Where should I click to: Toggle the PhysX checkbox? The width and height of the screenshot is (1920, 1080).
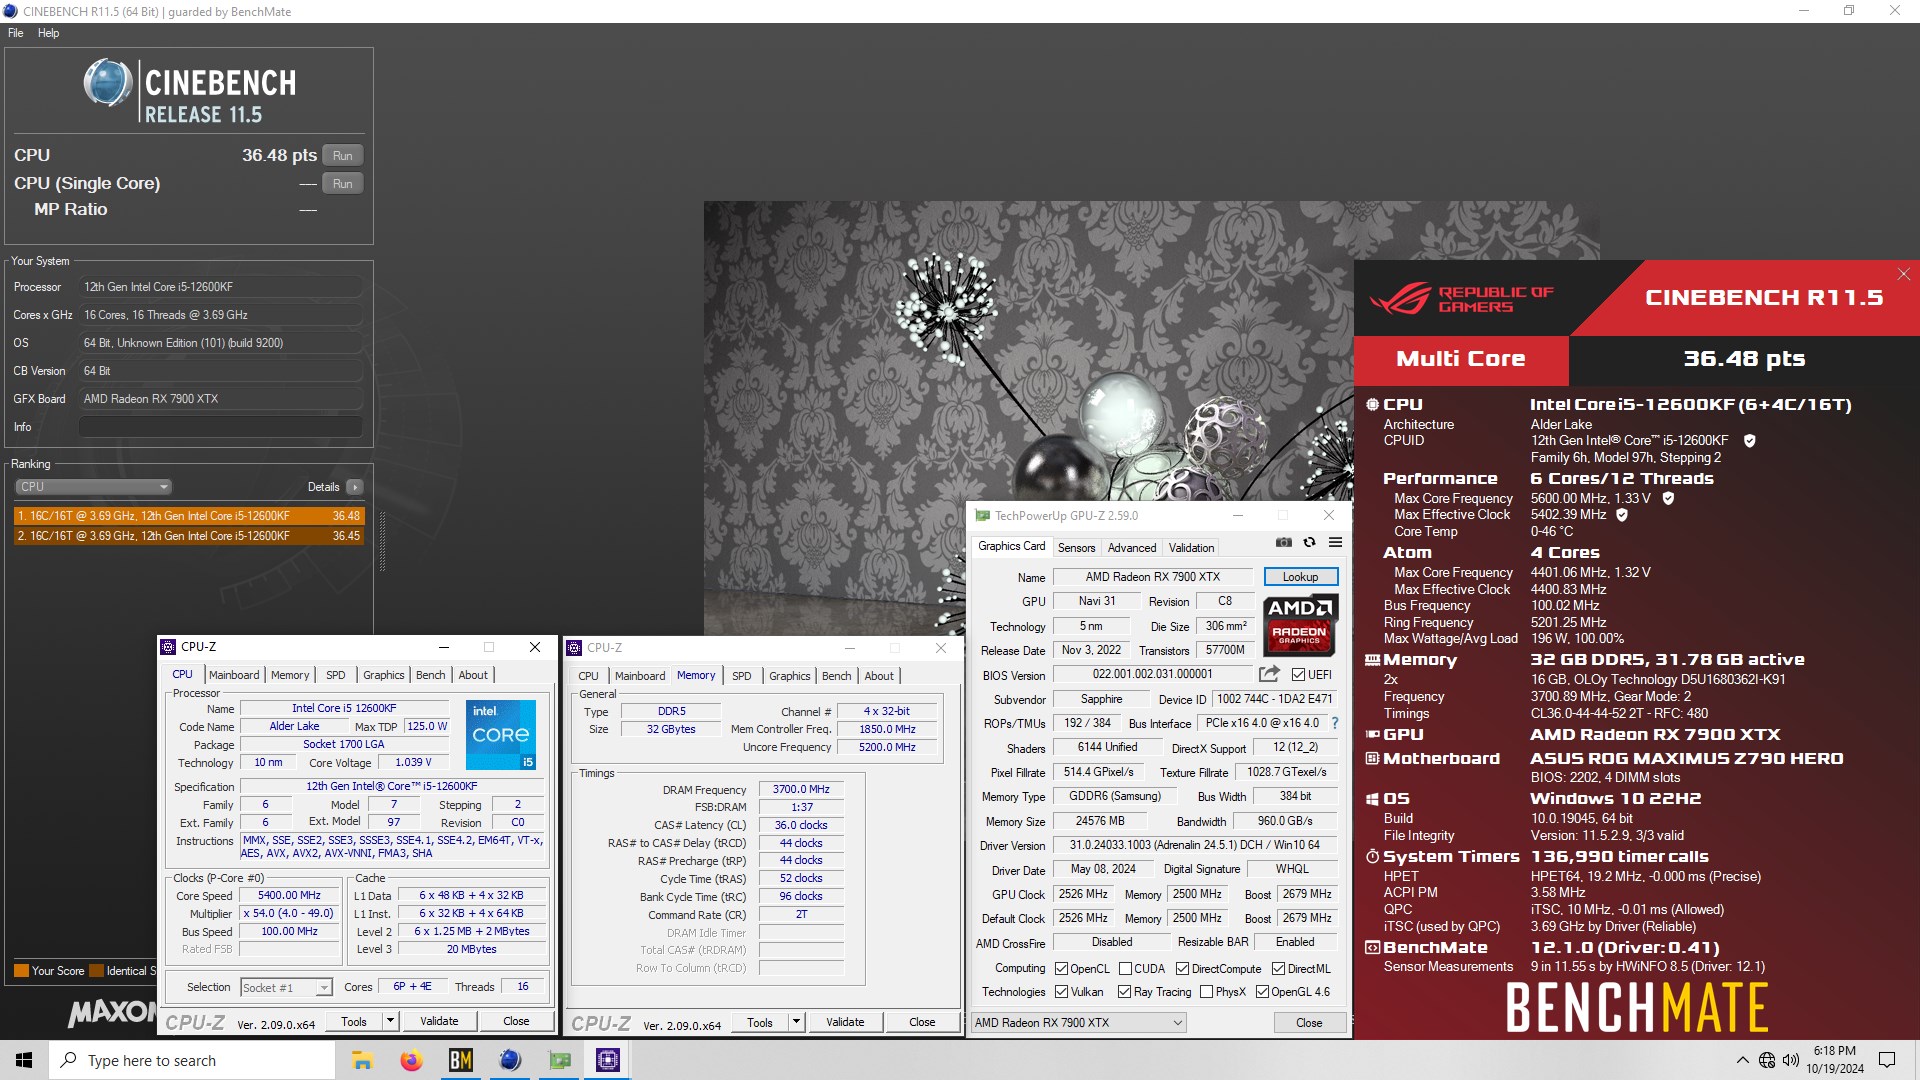[1206, 992]
